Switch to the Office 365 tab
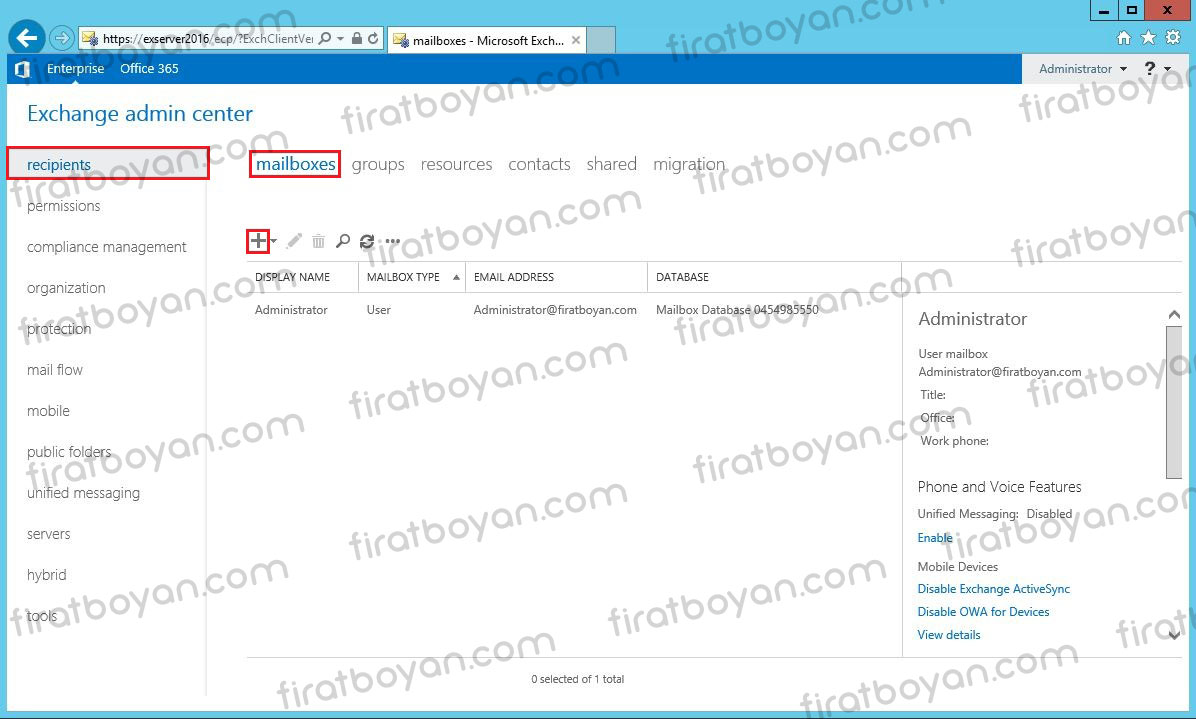 coord(150,69)
